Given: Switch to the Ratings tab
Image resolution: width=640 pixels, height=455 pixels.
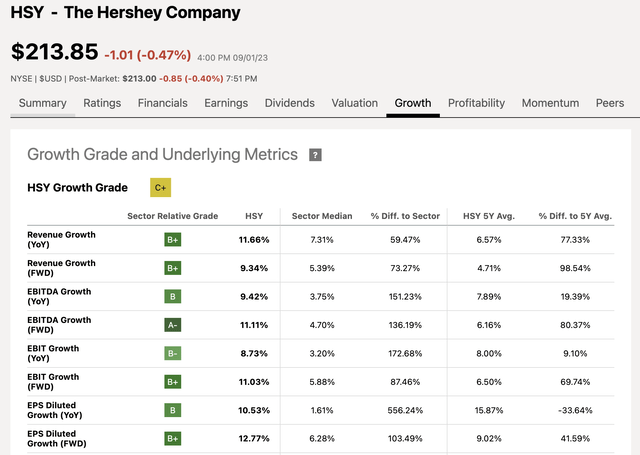Looking at the screenshot, I should pyautogui.click(x=102, y=103).
